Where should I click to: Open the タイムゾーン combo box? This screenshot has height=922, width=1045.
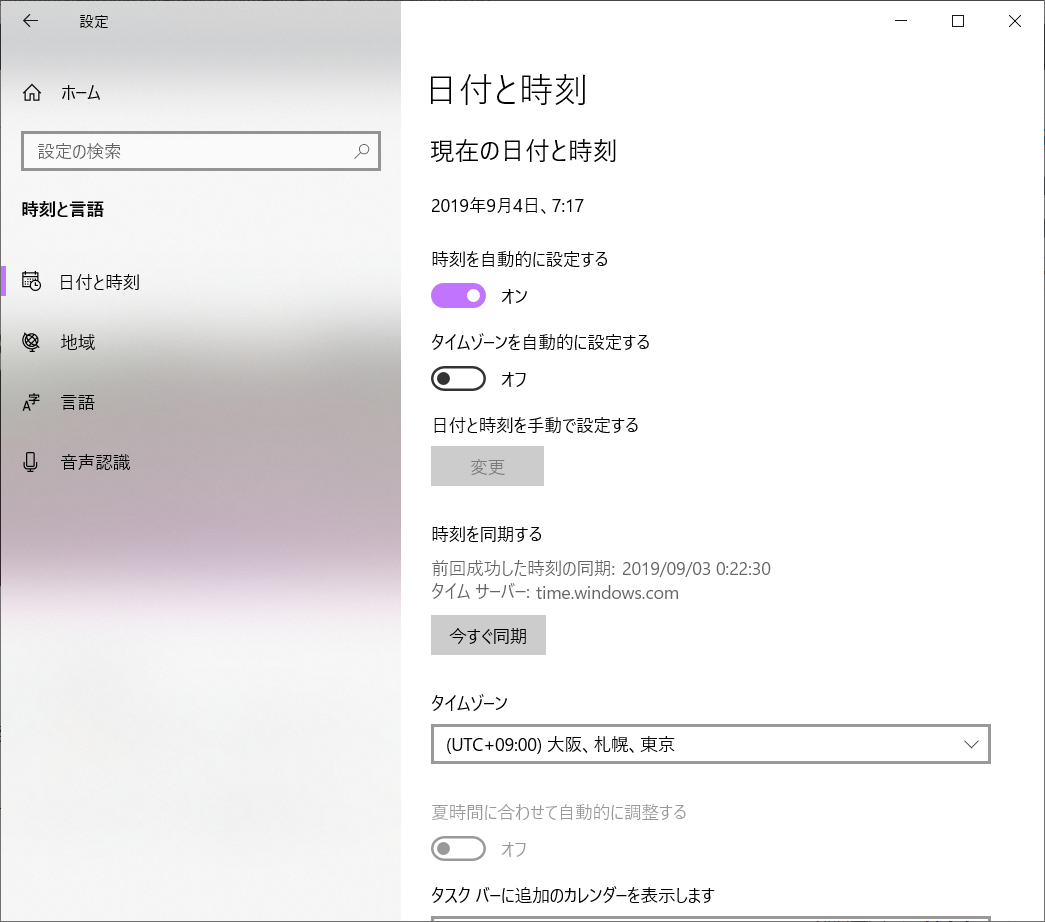pyautogui.click(x=710, y=744)
